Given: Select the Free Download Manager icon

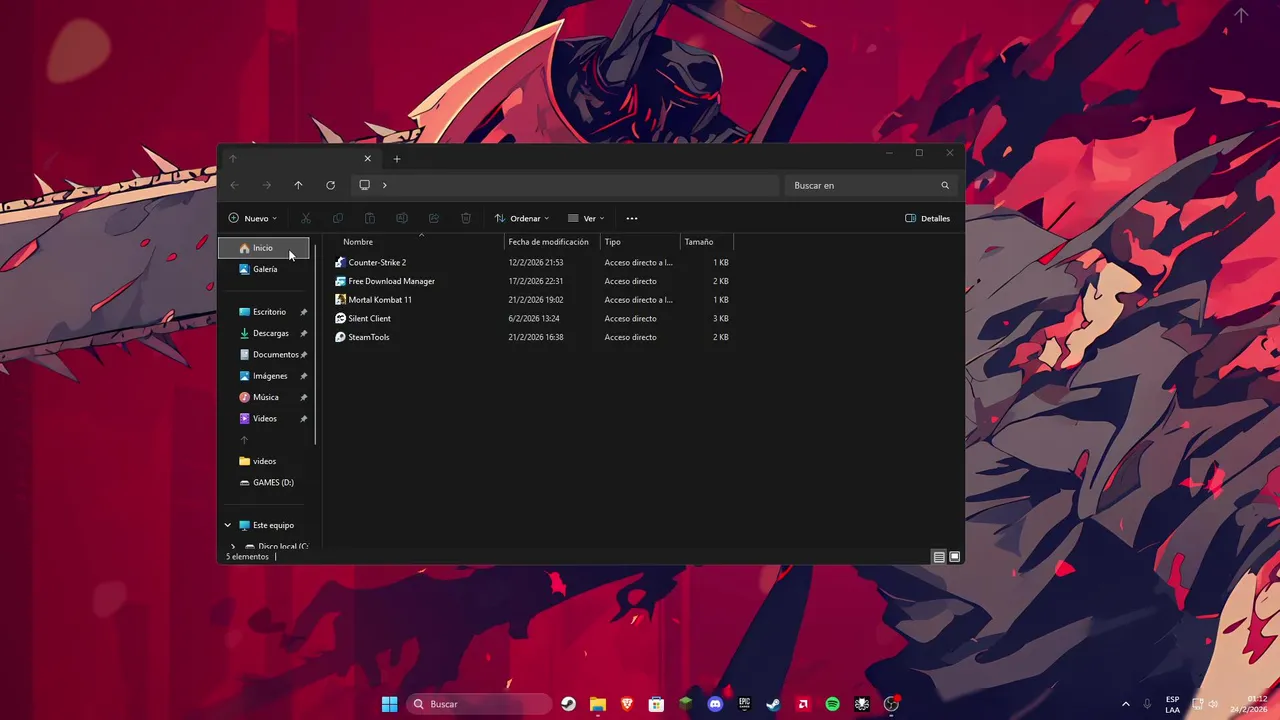Looking at the screenshot, I should (340, 281).
